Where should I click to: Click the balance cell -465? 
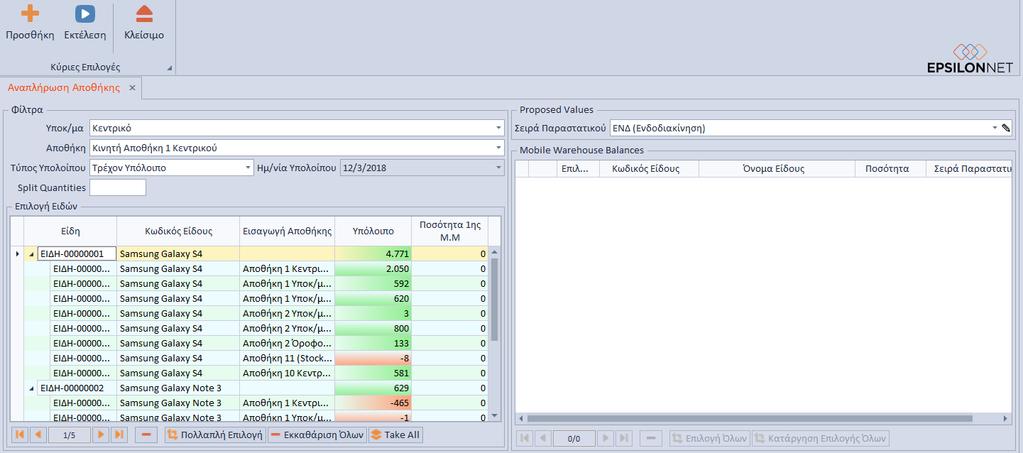[x=373, y=403]
